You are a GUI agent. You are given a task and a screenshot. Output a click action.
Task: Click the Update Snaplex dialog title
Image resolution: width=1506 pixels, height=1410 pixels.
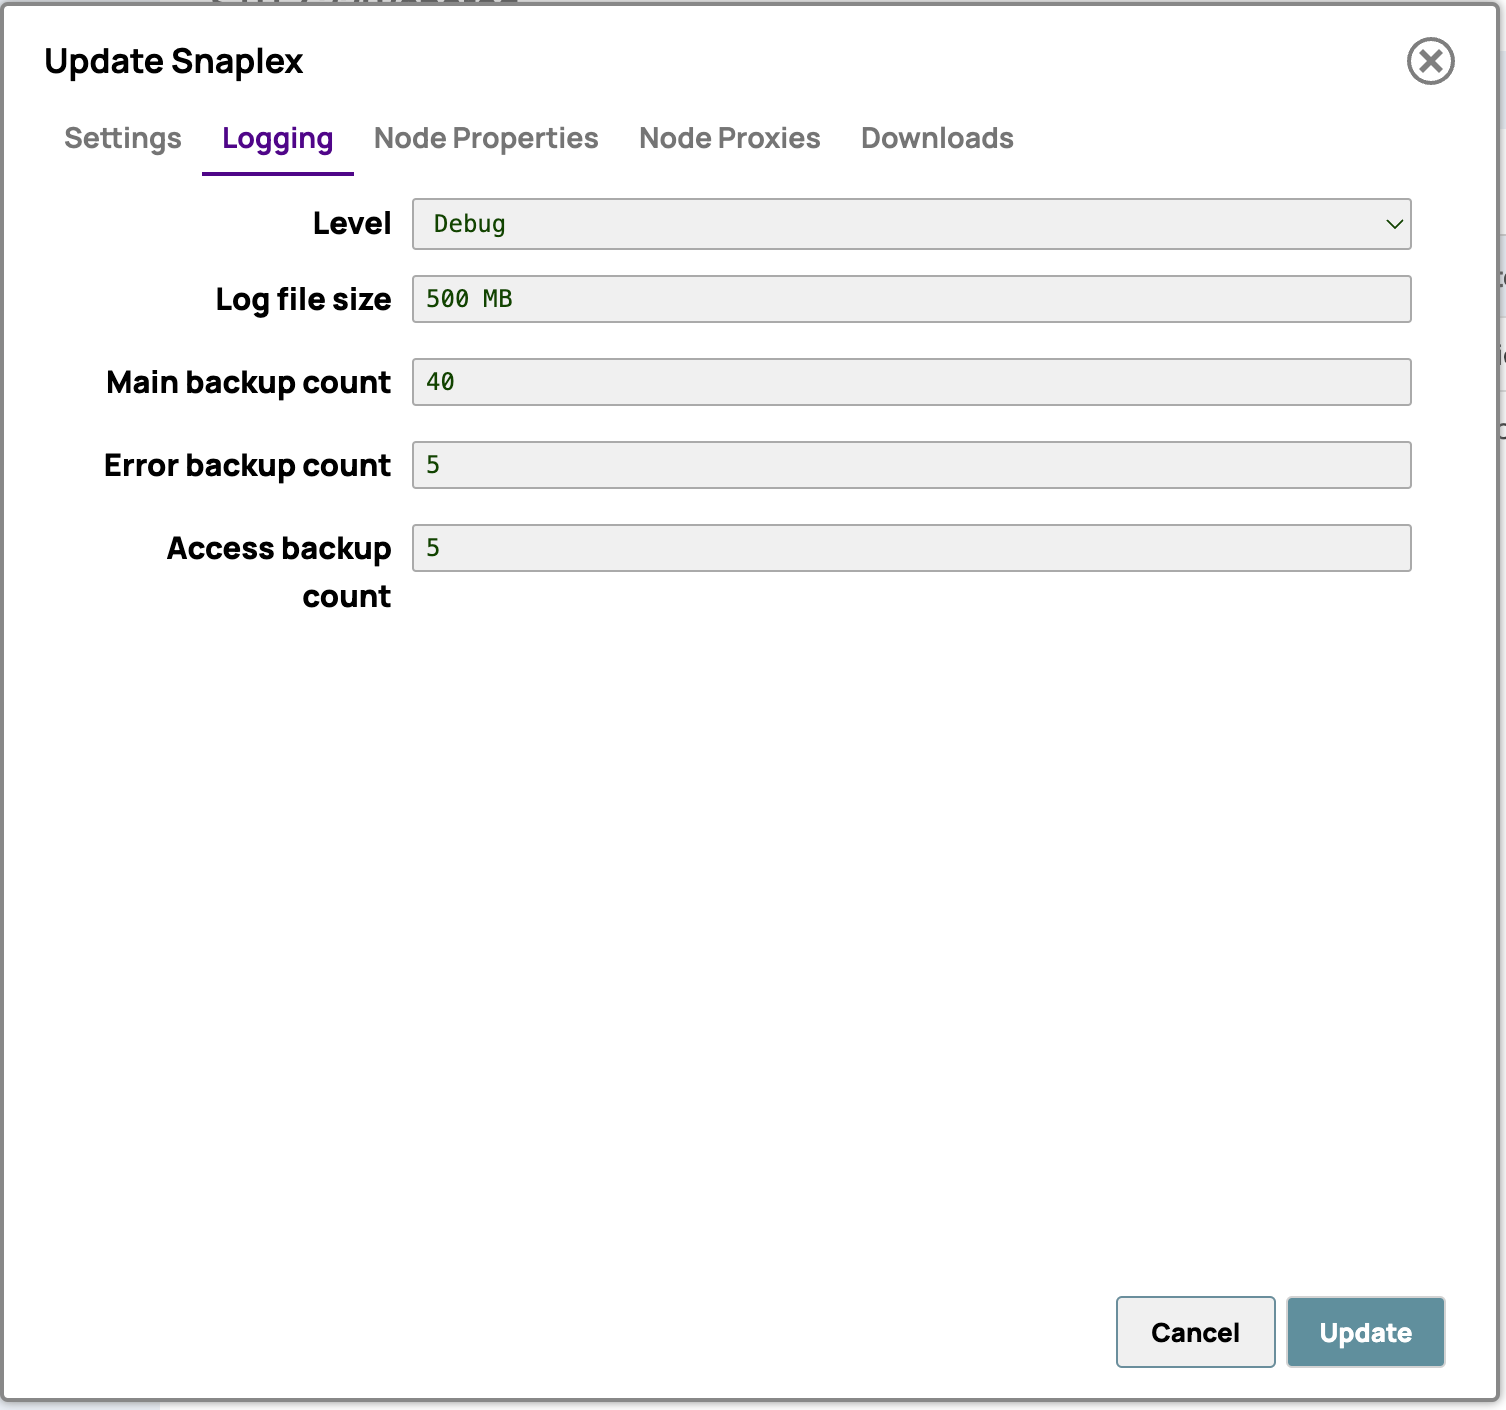pyautogui.click(x=172, y=60)
